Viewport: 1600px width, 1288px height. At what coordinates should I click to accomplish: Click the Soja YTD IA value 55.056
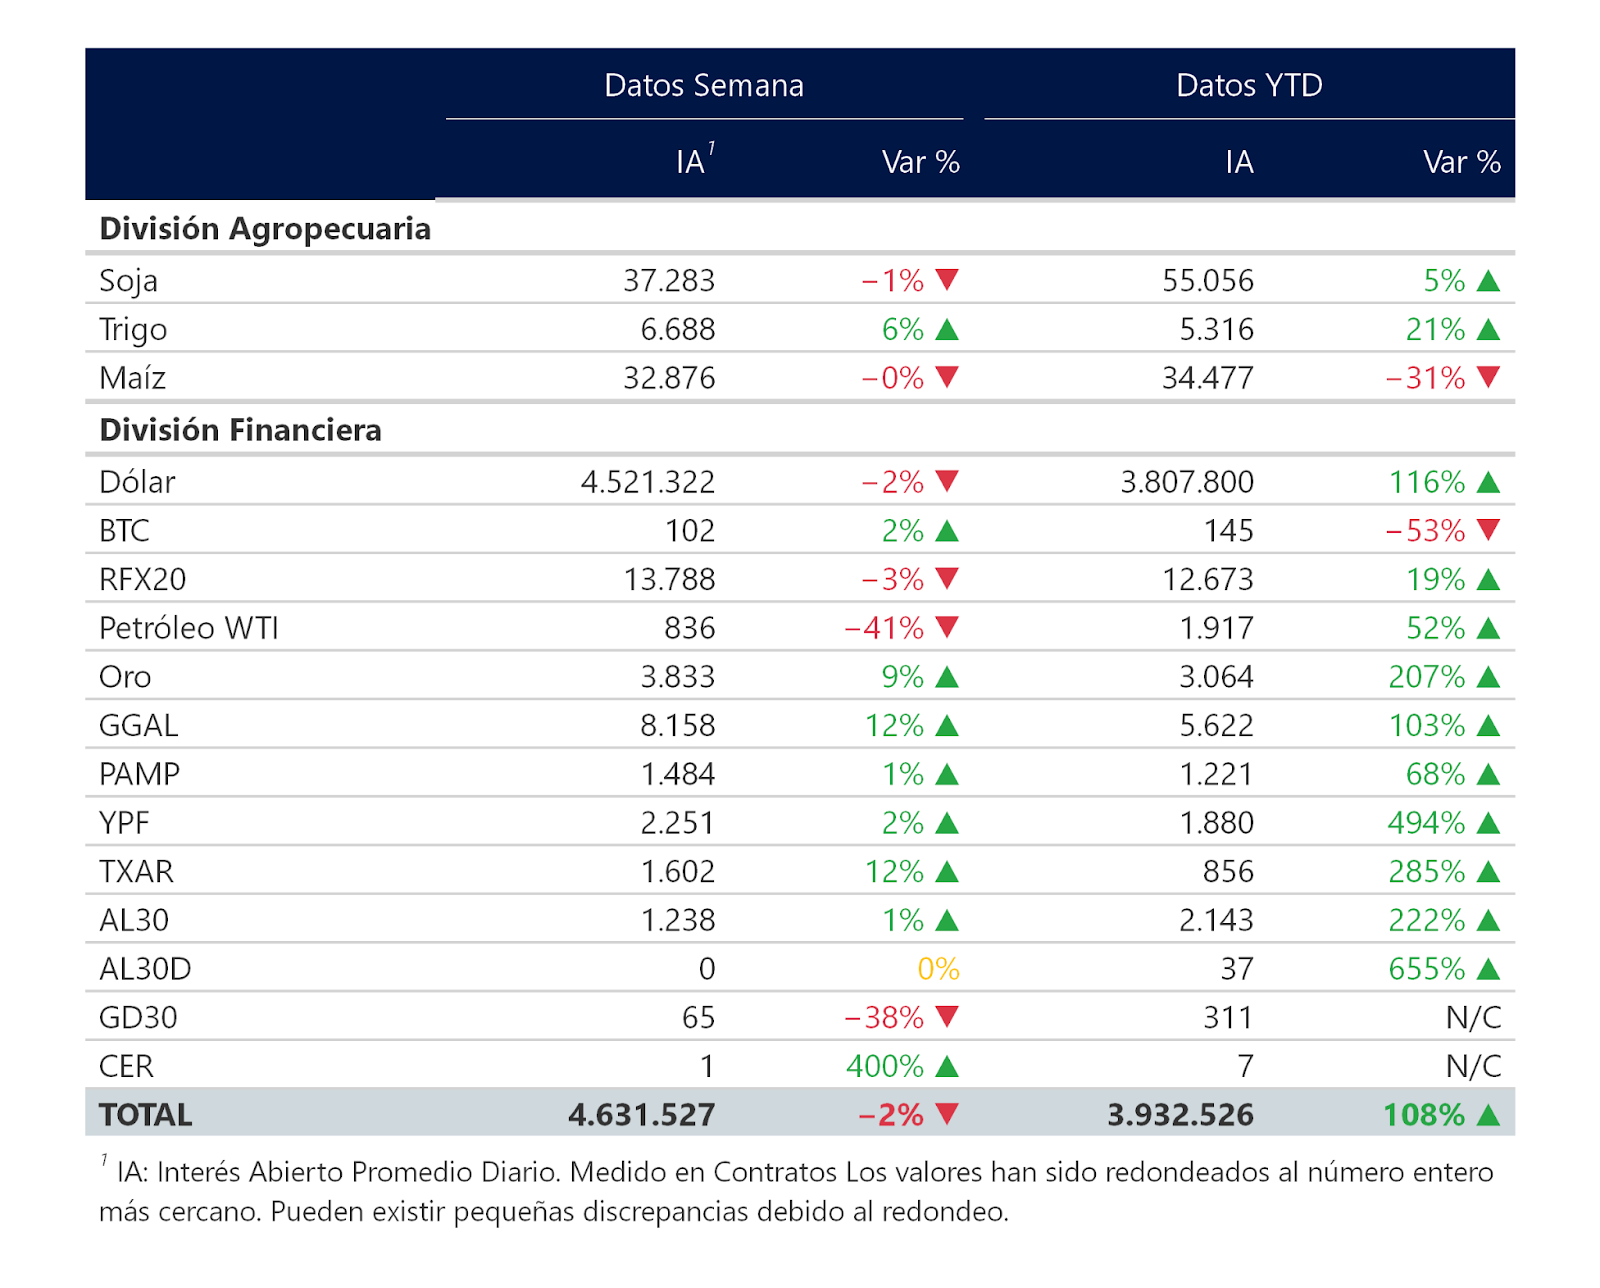1208,281
